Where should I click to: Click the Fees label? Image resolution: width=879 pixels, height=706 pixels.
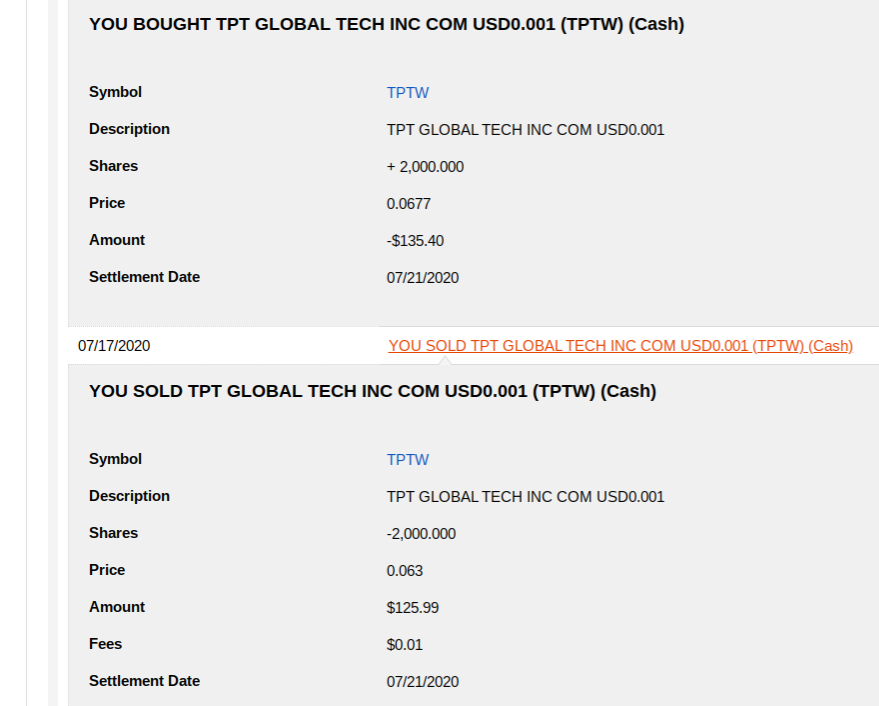[x=105, y=644]
